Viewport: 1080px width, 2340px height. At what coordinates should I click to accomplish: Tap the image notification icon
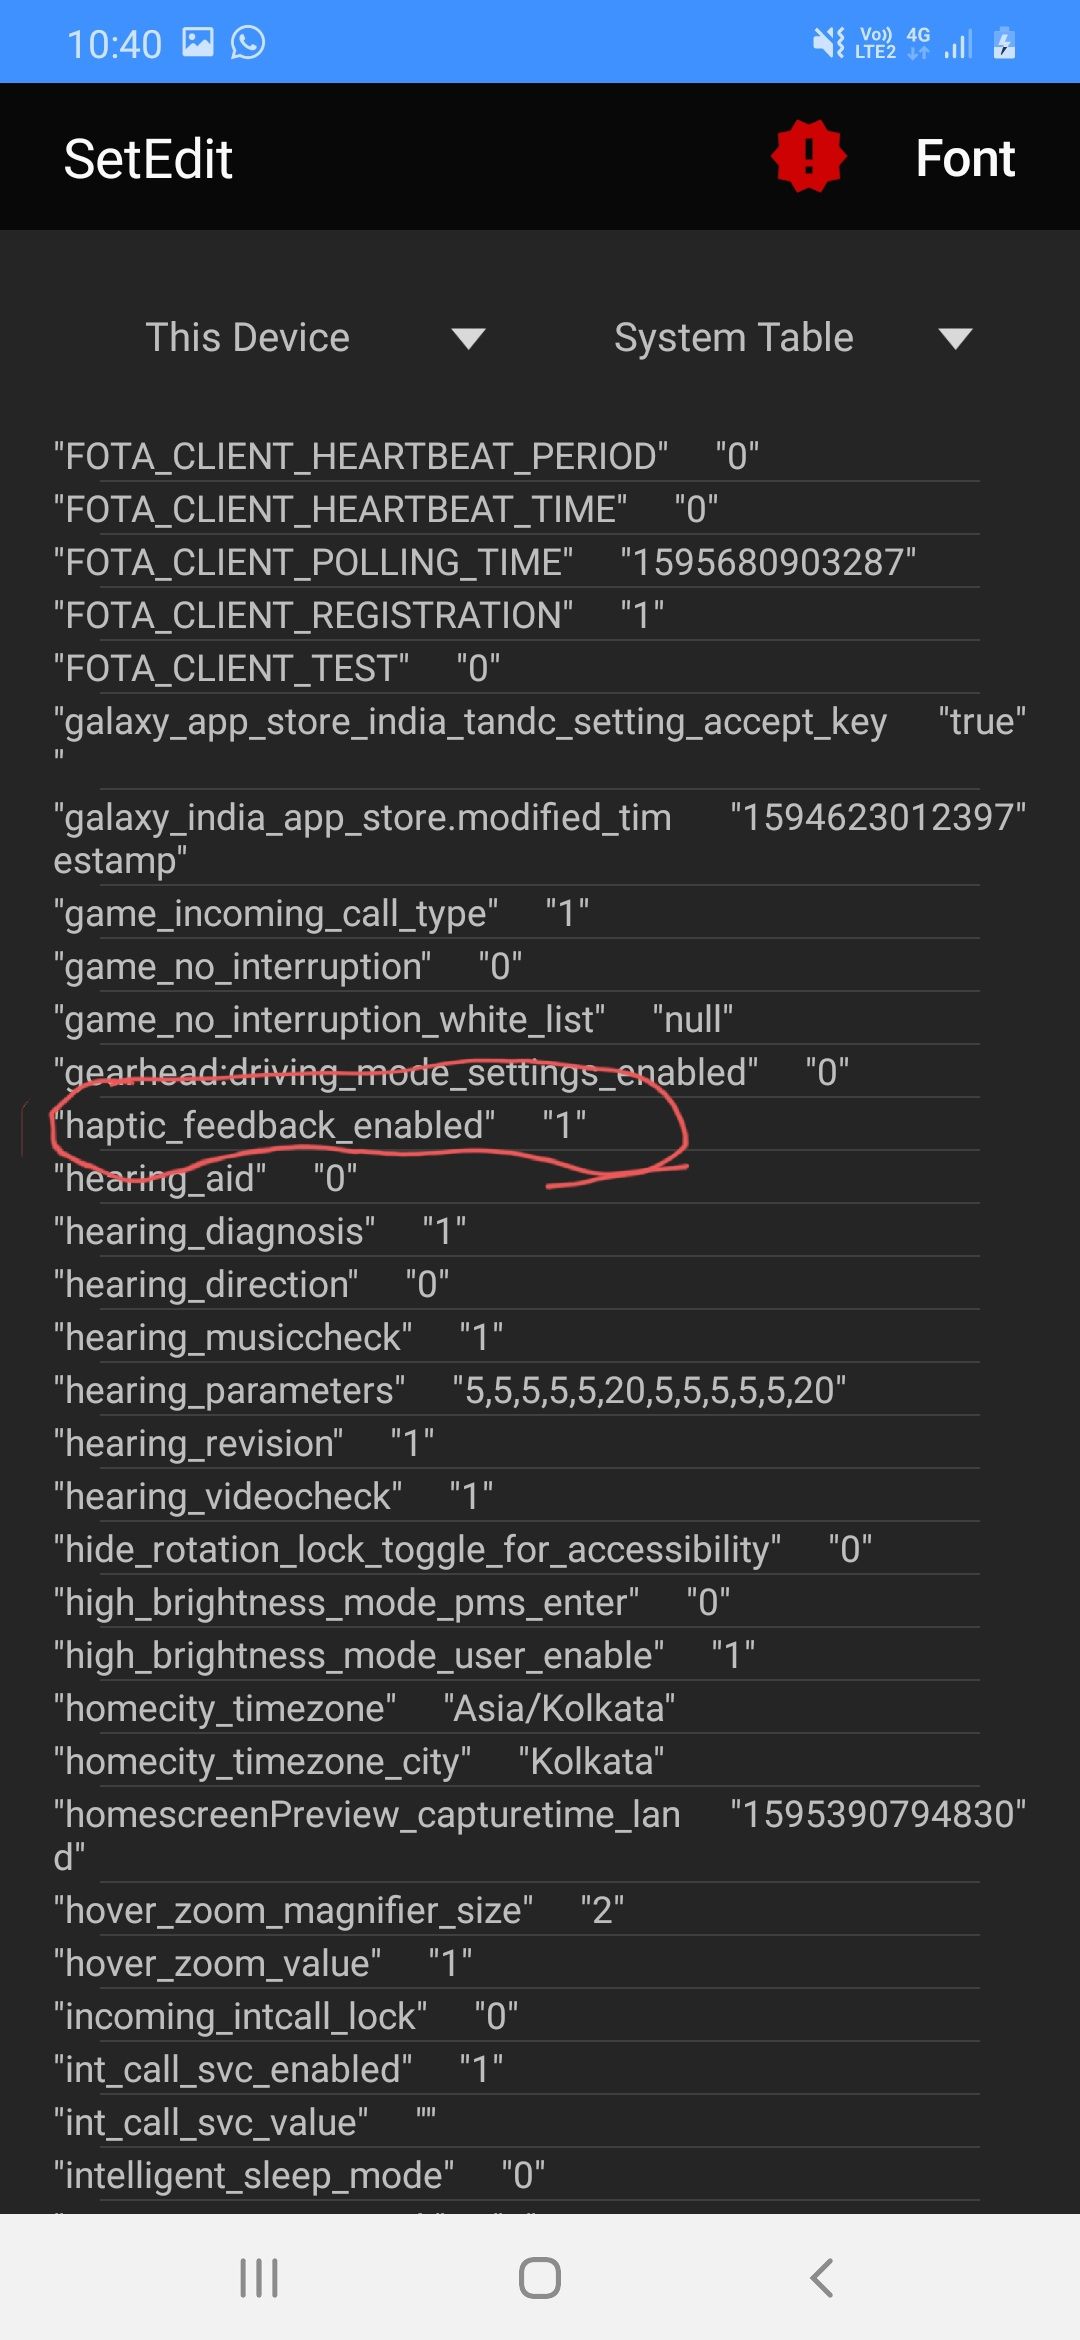(198, 42)
